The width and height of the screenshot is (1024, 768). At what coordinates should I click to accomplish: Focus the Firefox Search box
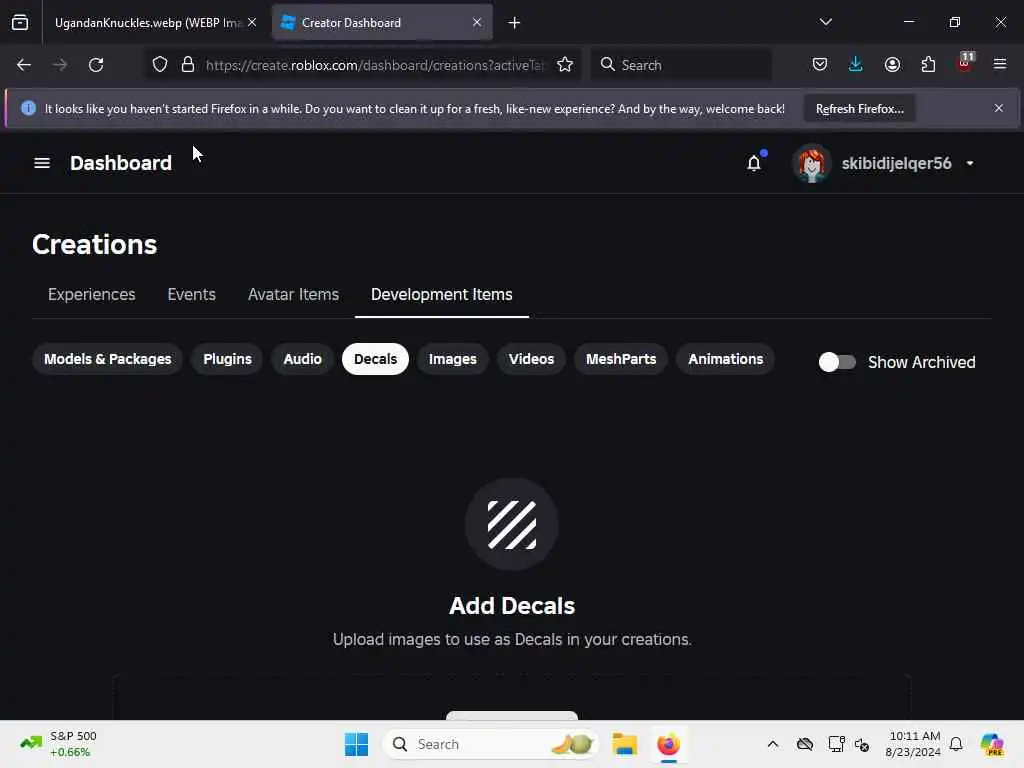point(681,65)
